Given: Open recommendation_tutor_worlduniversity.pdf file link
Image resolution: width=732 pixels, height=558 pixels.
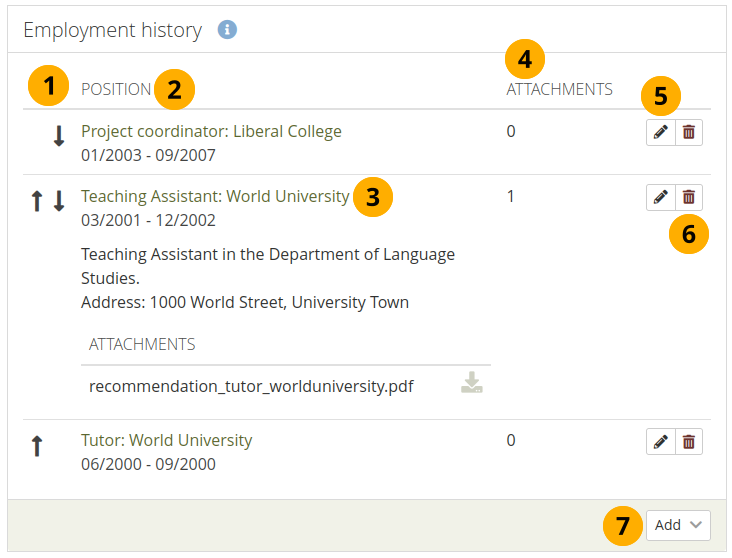Looking at the screenshot, I should 251,386.
